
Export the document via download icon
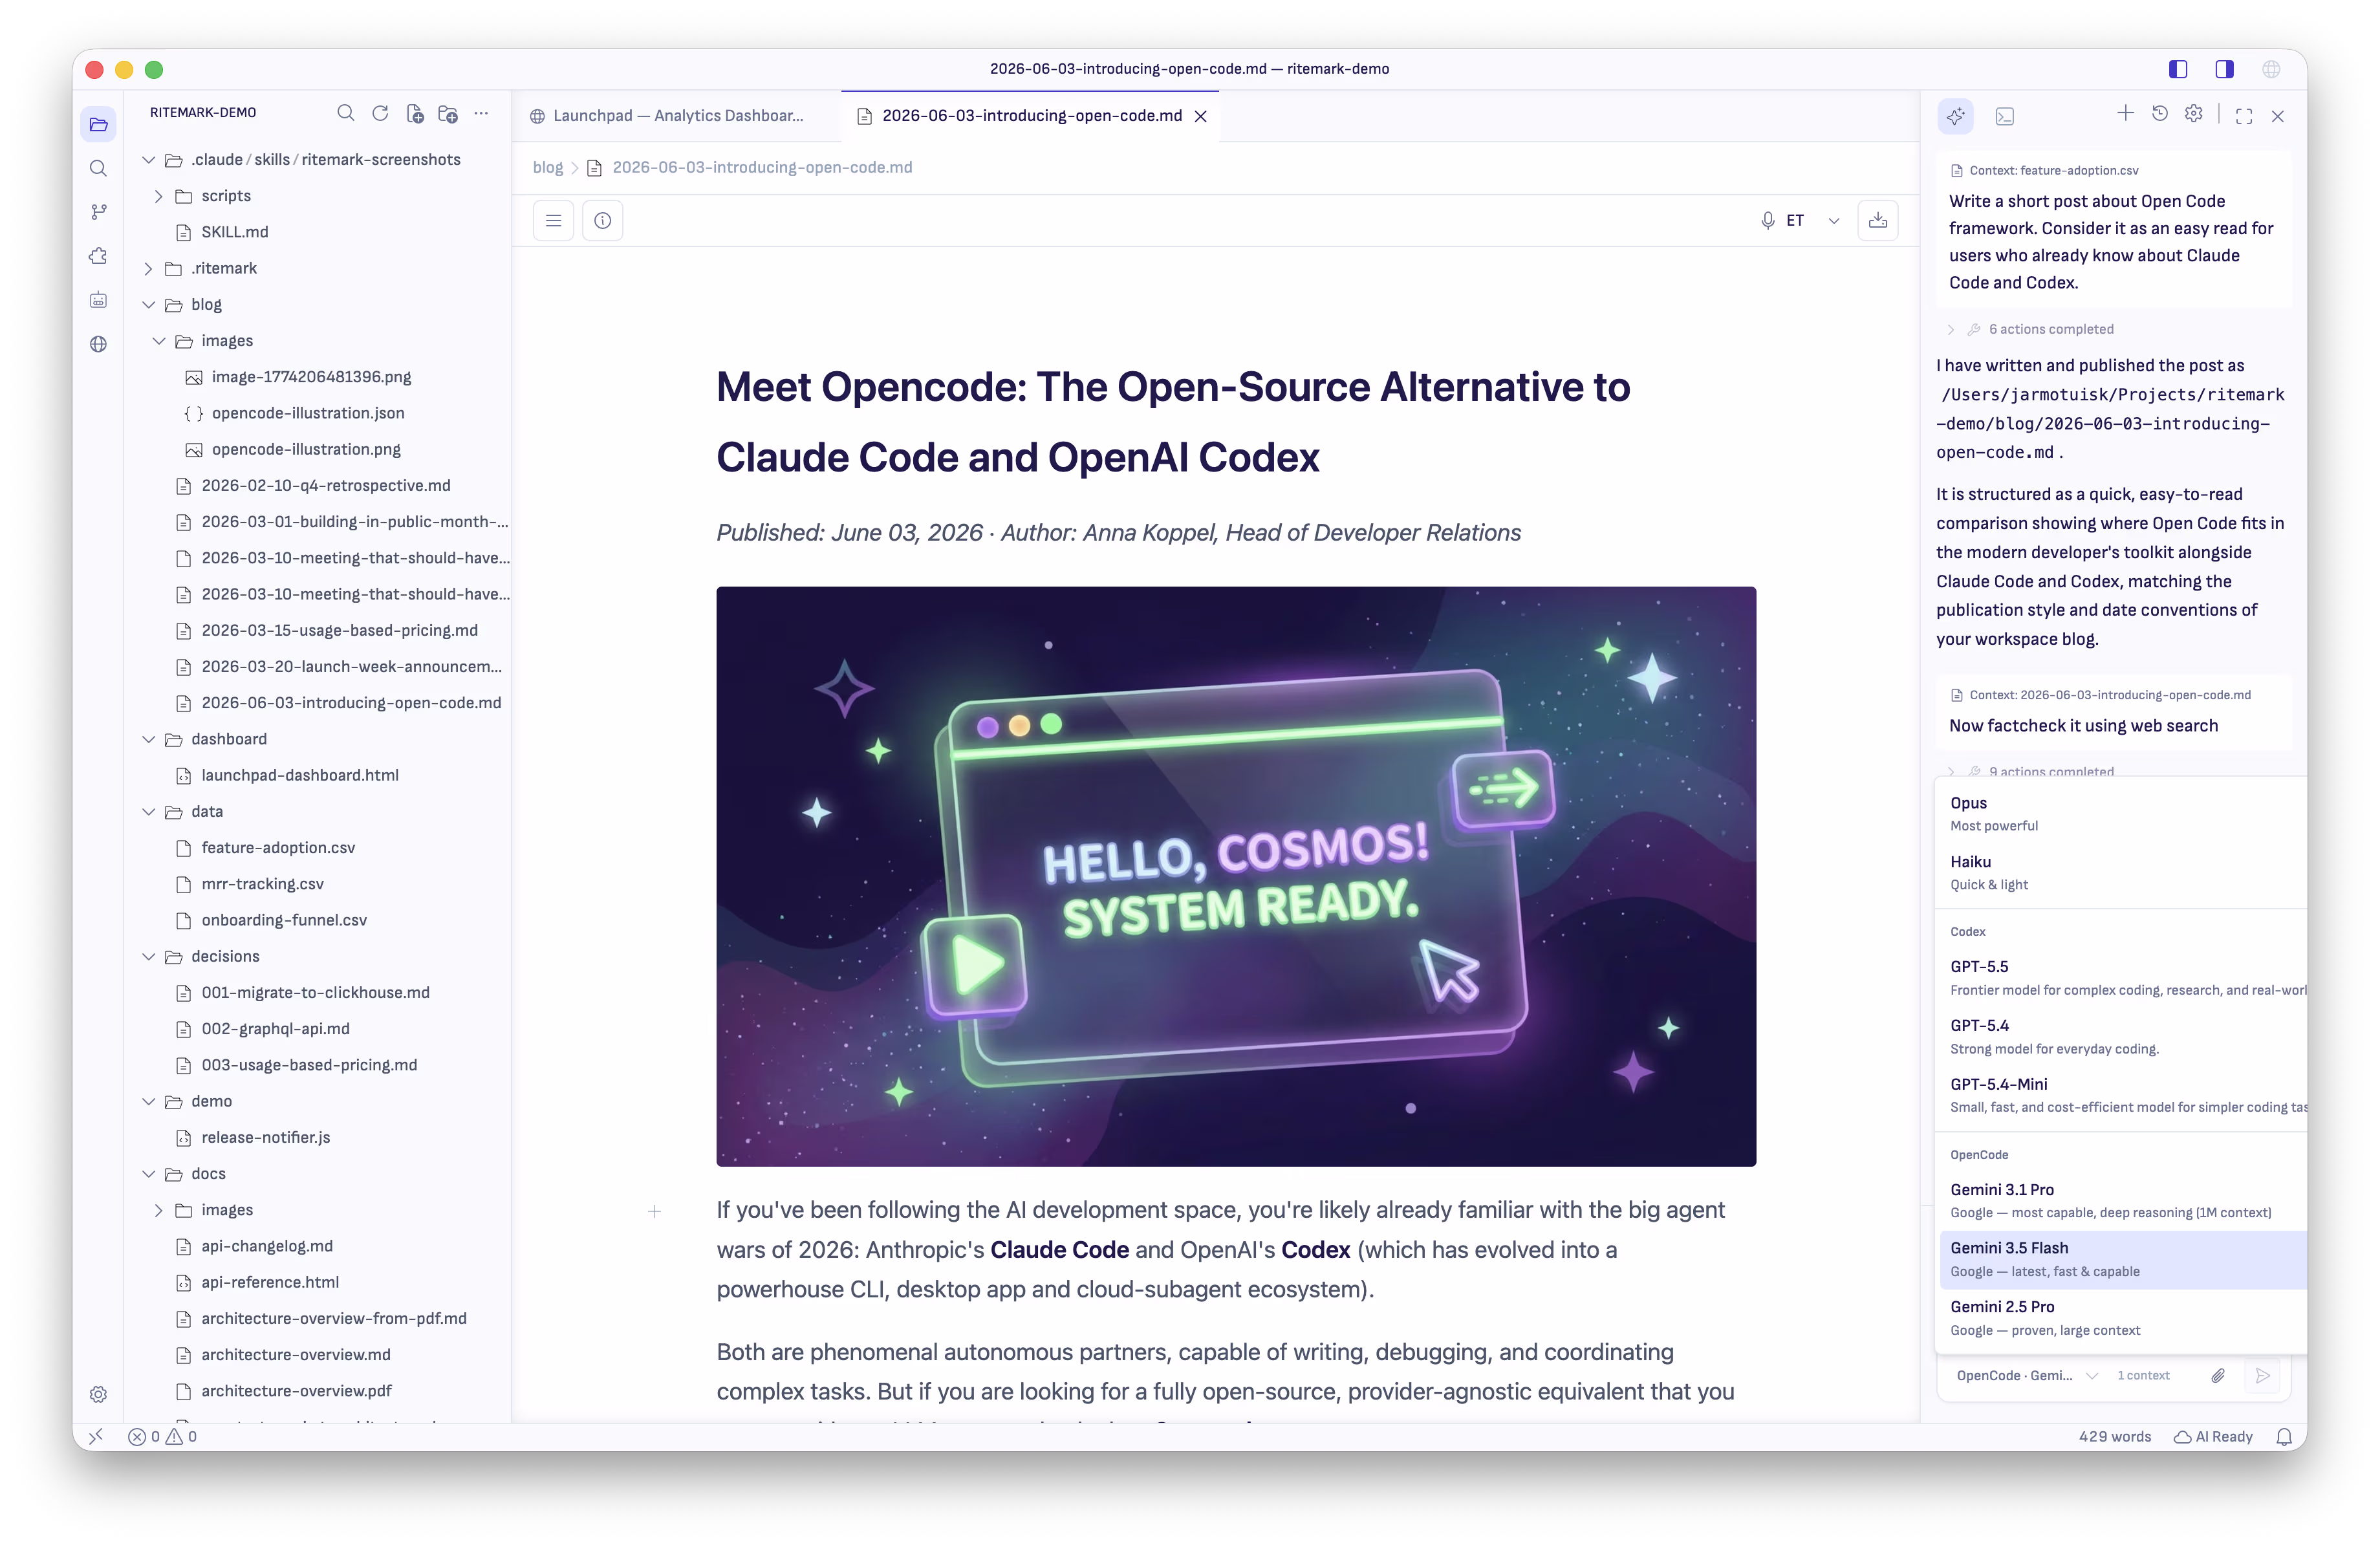pos(1877,220)
